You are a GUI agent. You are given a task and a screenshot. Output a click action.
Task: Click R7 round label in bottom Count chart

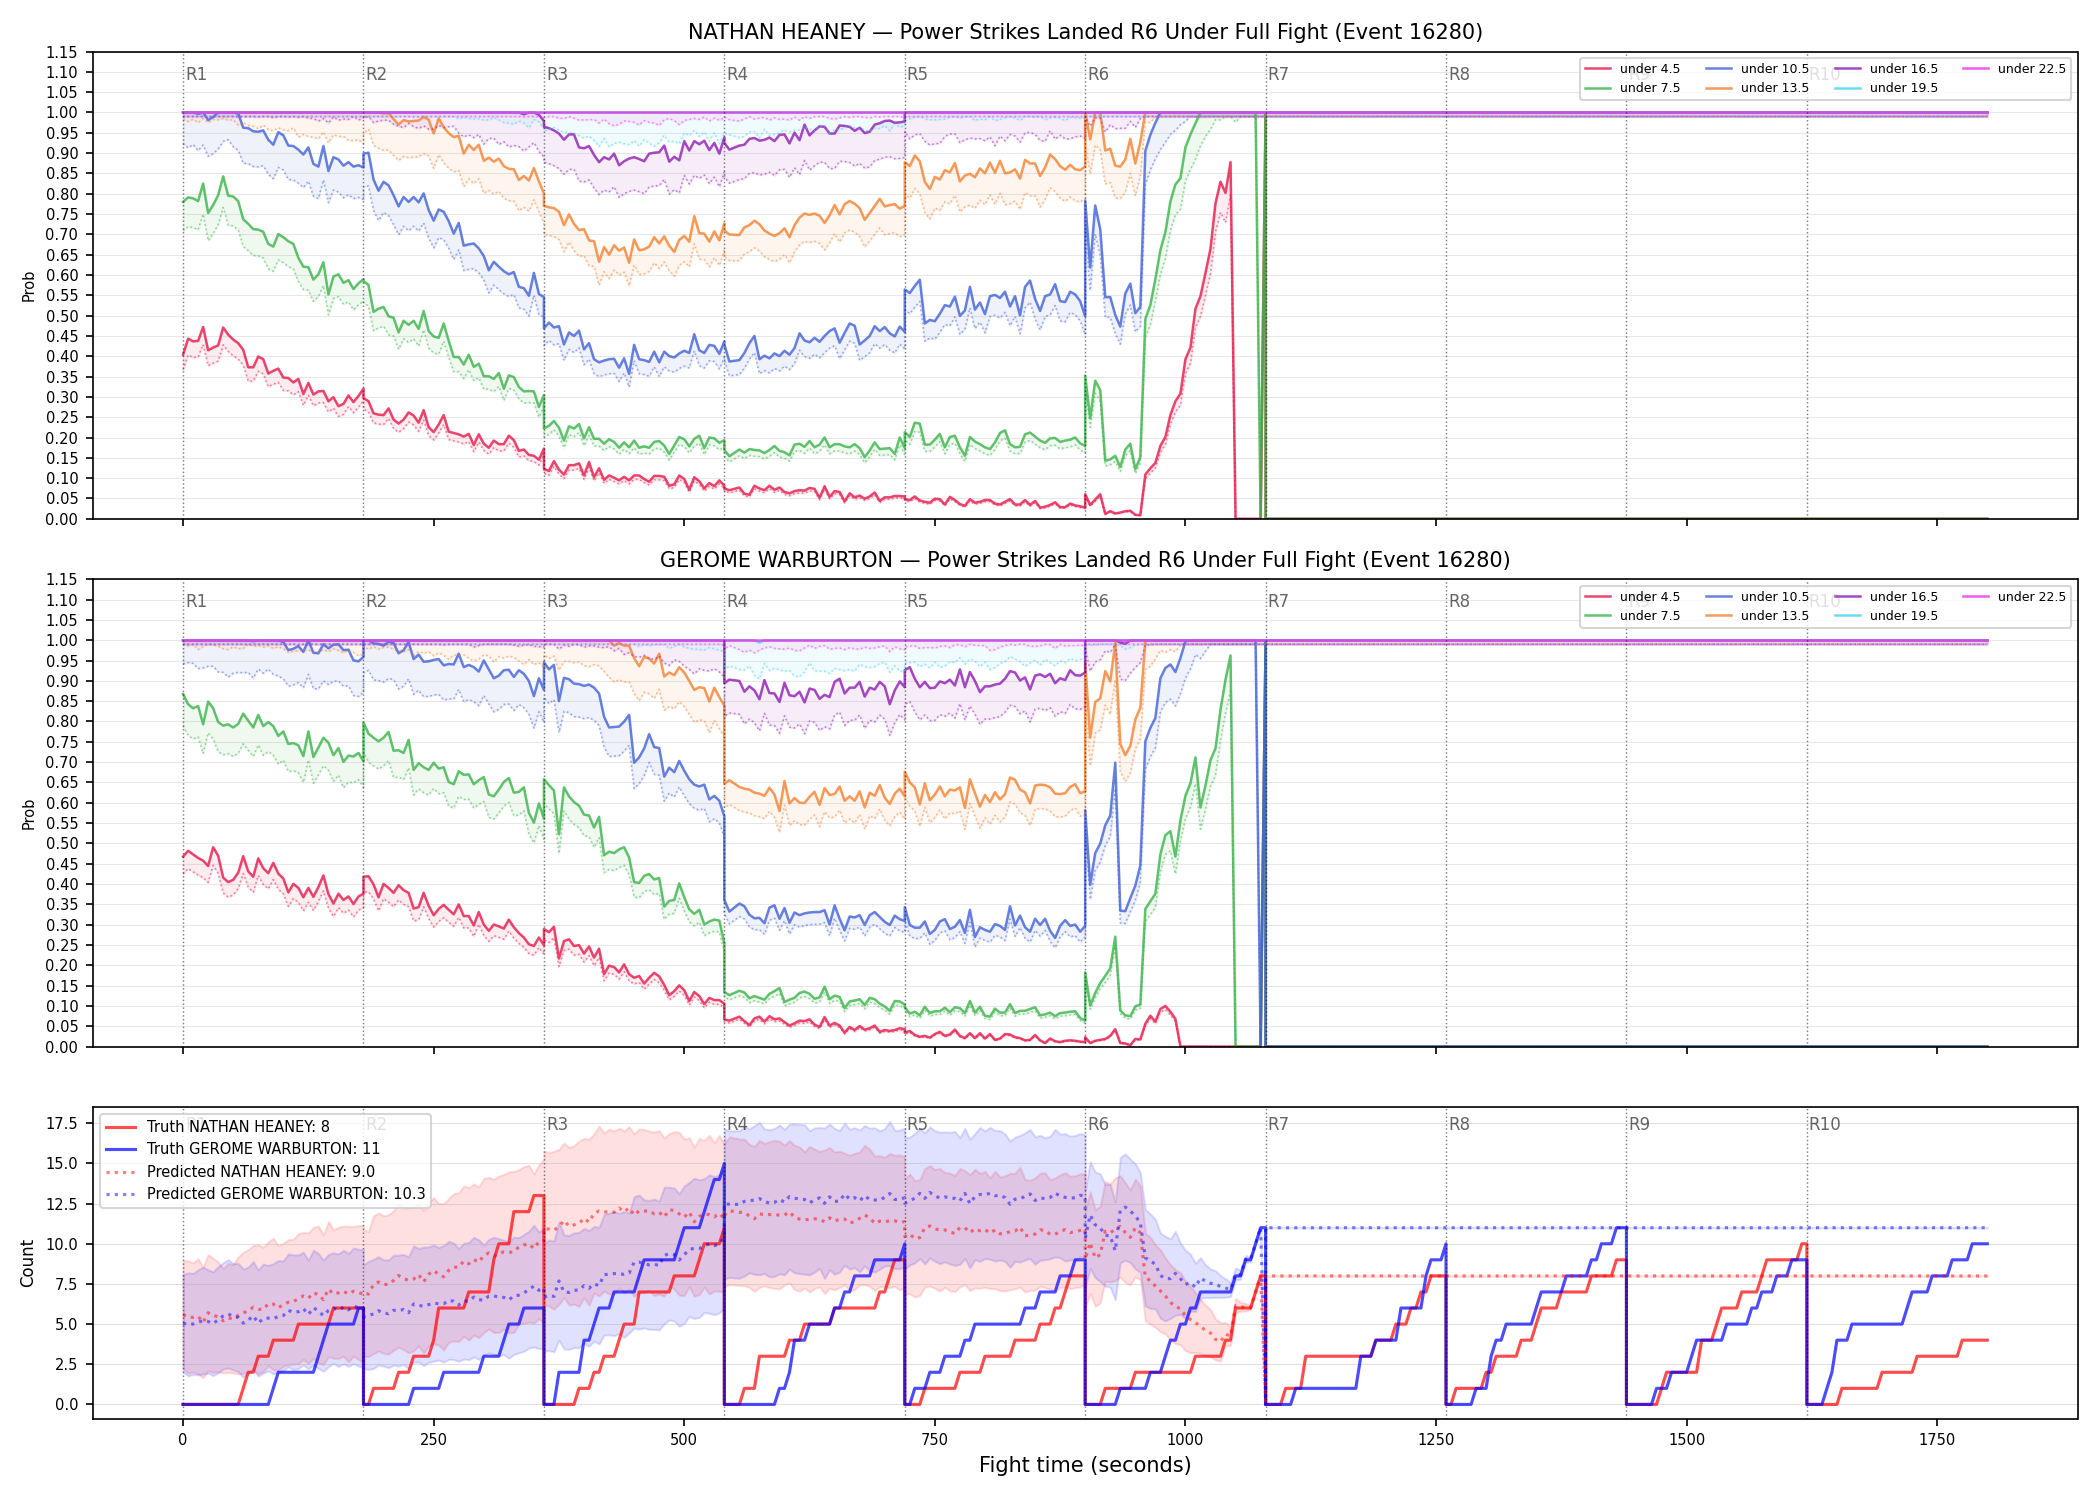(1278, 1124)
